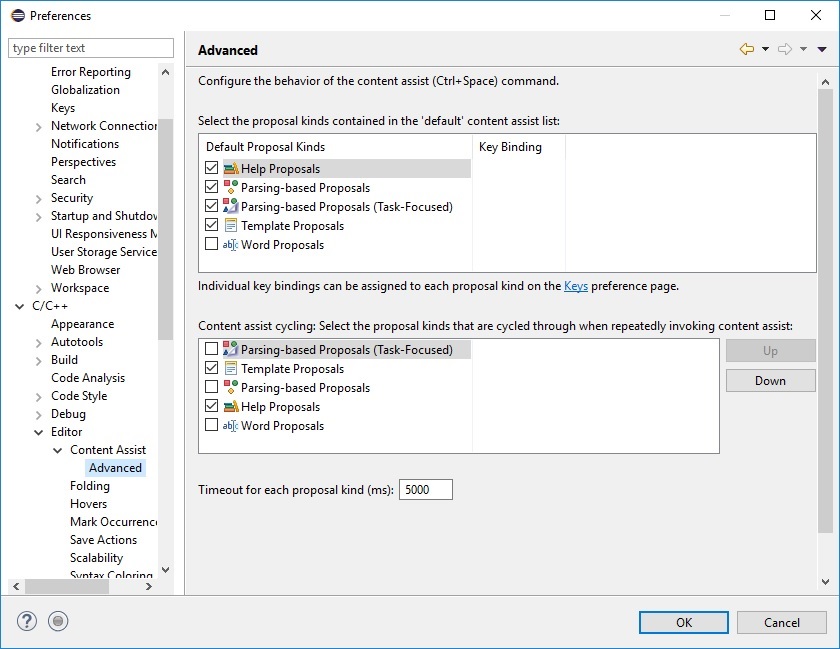Click the Parsing-based Proposals icon in default list
840x649 pixels.
pyautogui.click(x=230, y=188)
